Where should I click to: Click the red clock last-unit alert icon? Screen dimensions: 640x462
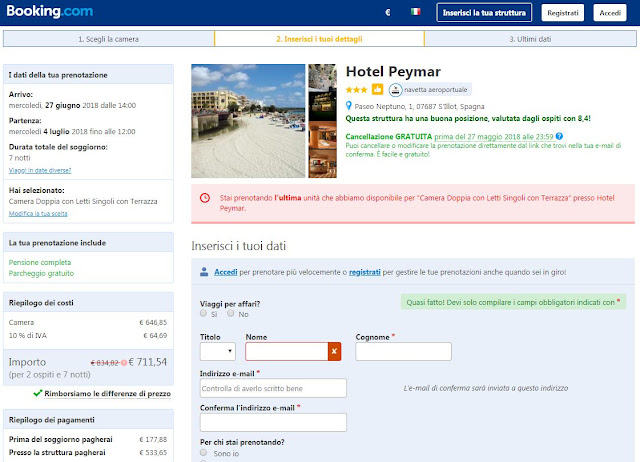(x=205, y=198)
